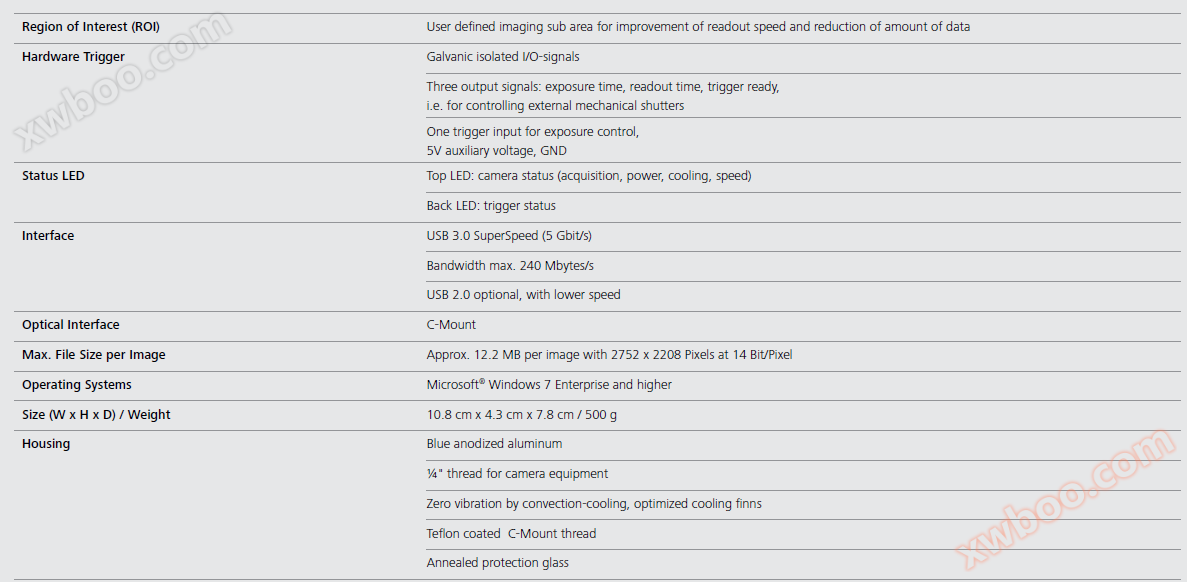Click the Hardware Trigger row heading
The image size is (1187, 582).
(x=73, y=57)
